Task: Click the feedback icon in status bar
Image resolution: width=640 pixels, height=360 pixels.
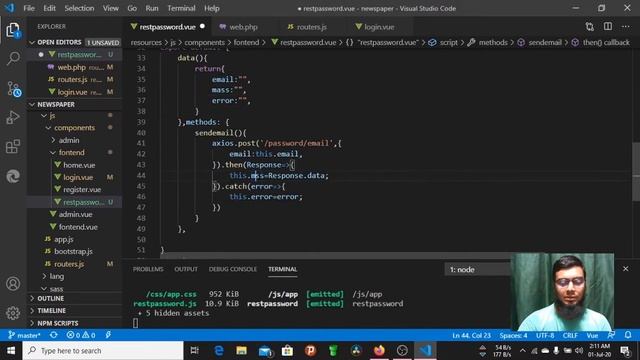Action: point(611,335)
